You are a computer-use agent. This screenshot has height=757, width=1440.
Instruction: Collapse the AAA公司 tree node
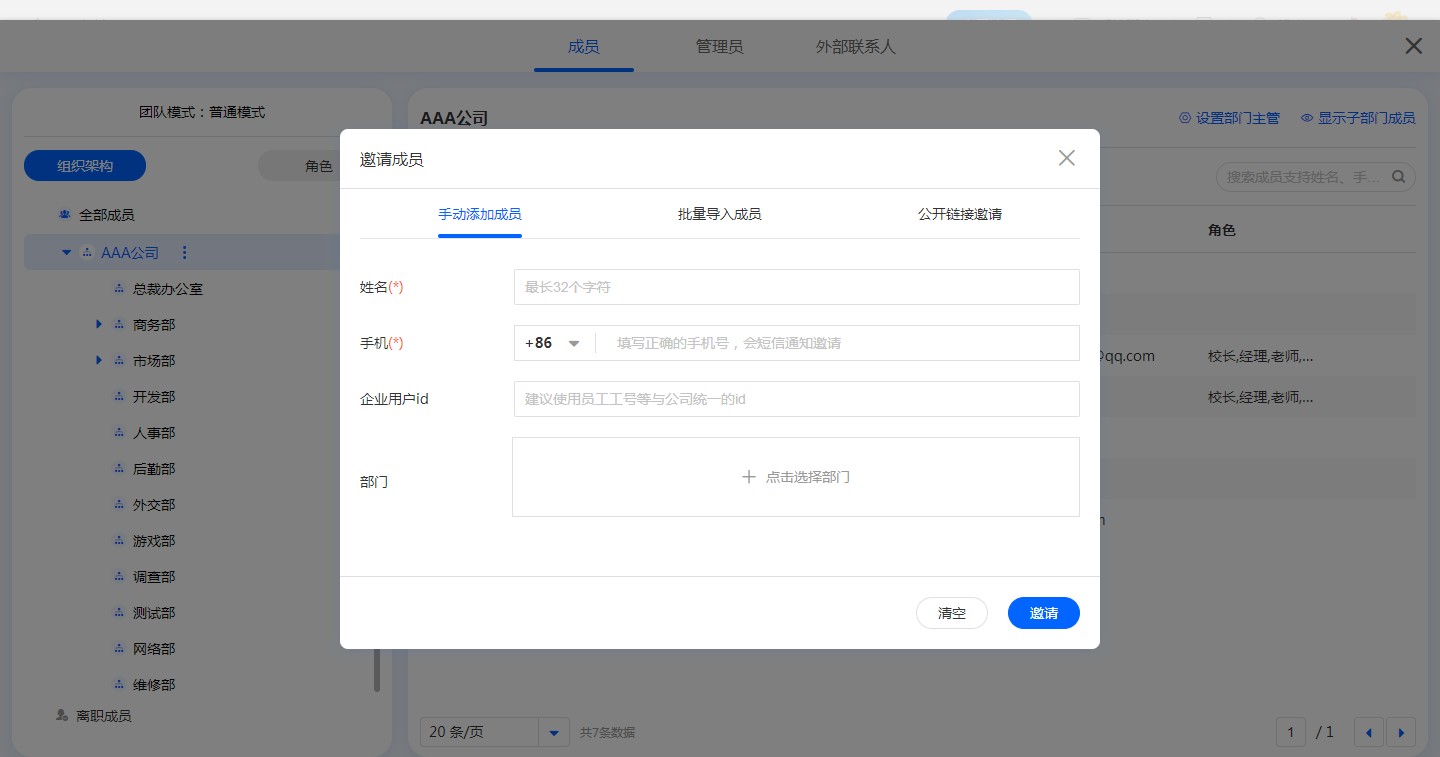click(67, 253)
